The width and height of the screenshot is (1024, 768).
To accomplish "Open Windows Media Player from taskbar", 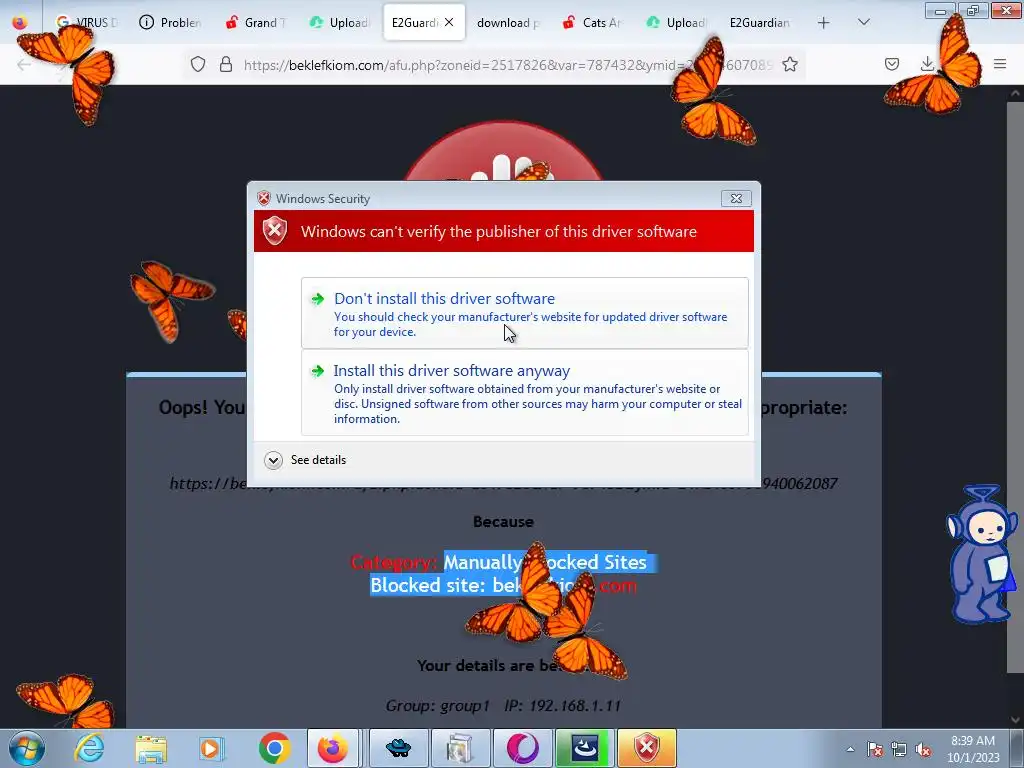I will coord(212,748).
